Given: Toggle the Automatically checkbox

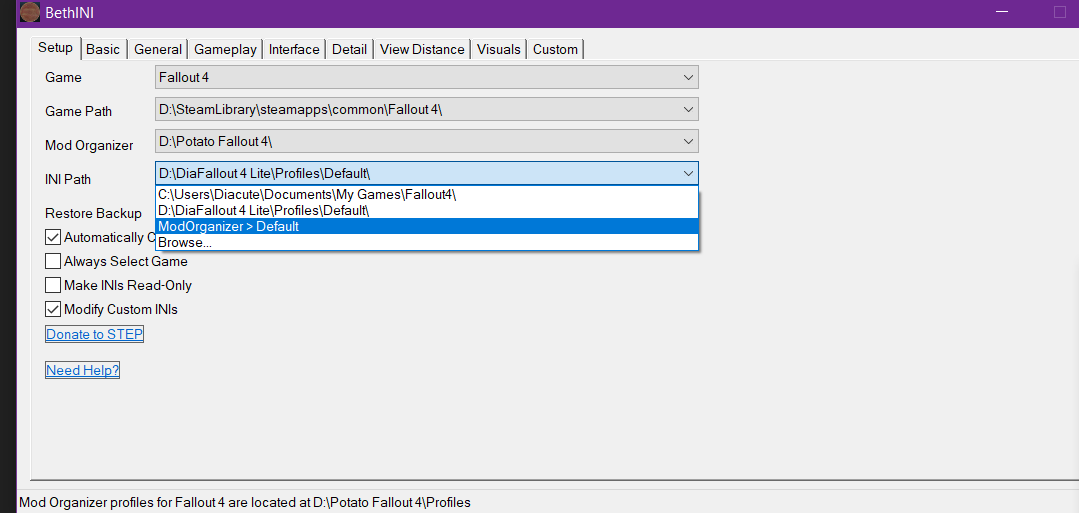Looking at the screenshot, I should 53,238.
